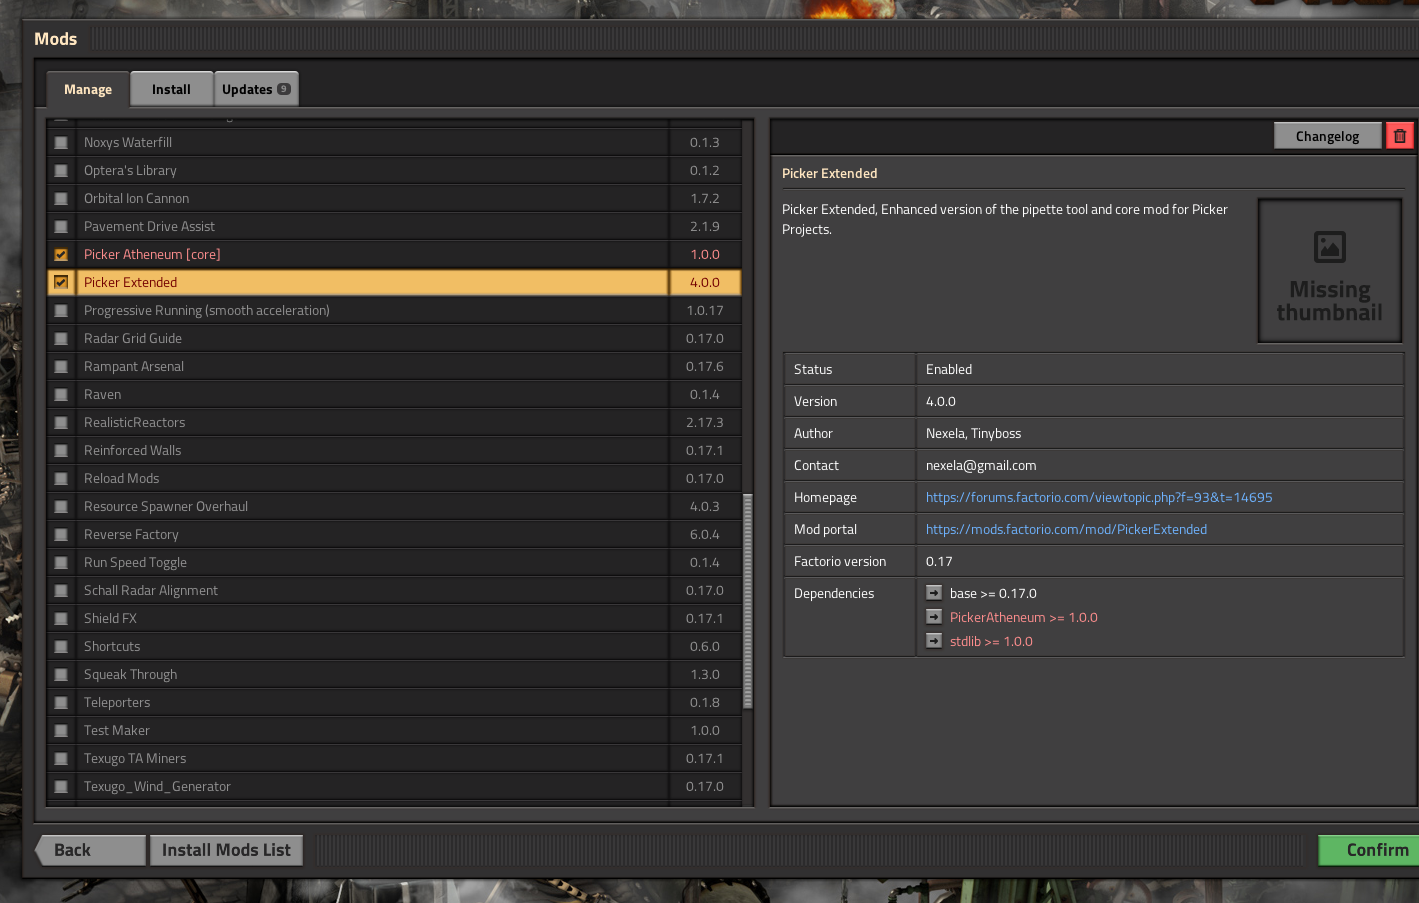Image resolution: width=1419 pixels, height=903 pixels.
Task: Disable the Picker Atheneum [core] checkbox
Action: (61, 255)
